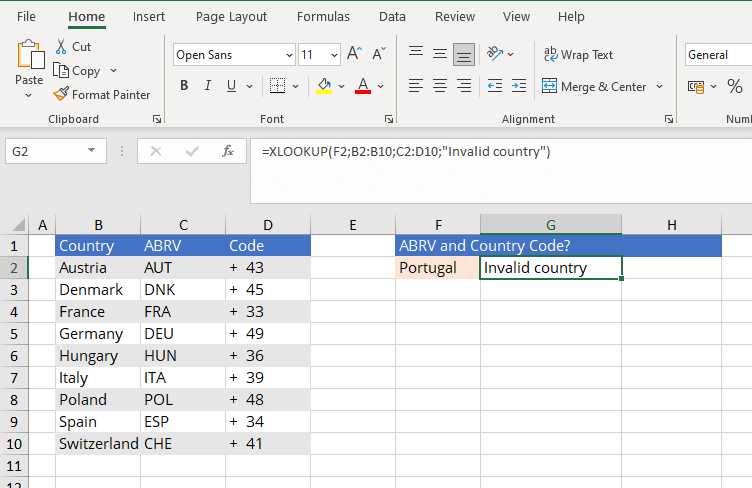
Task: Click the bottom align button
Action: [464, 54]
